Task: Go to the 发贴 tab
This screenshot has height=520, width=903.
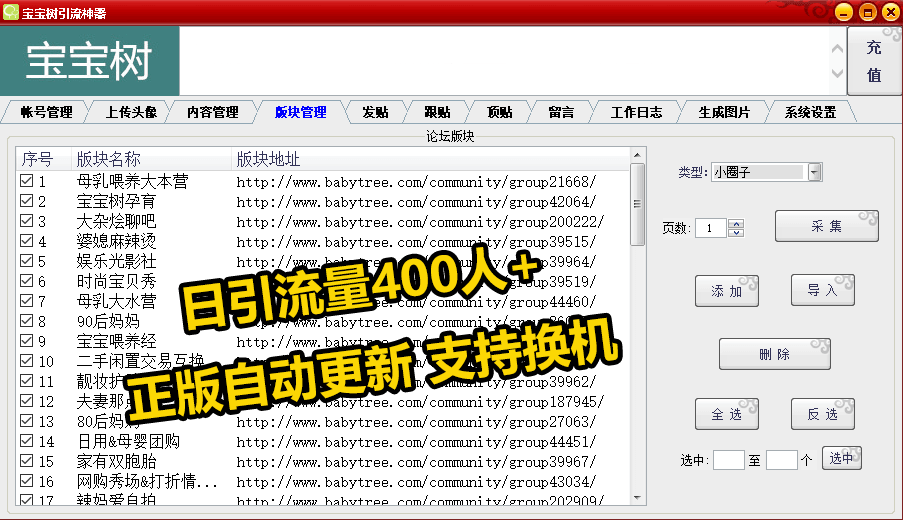Action: [x=375, y=112]
